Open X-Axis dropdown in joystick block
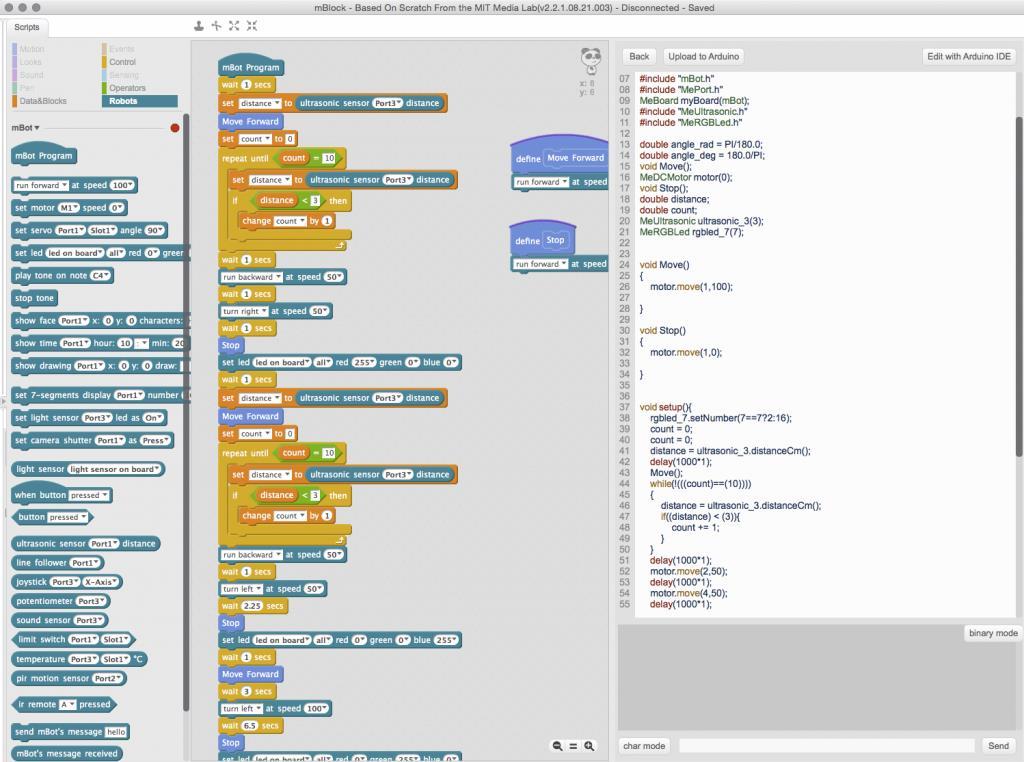Image resolution: width=1024 pixels, height=762 pixels. (102, 582)
